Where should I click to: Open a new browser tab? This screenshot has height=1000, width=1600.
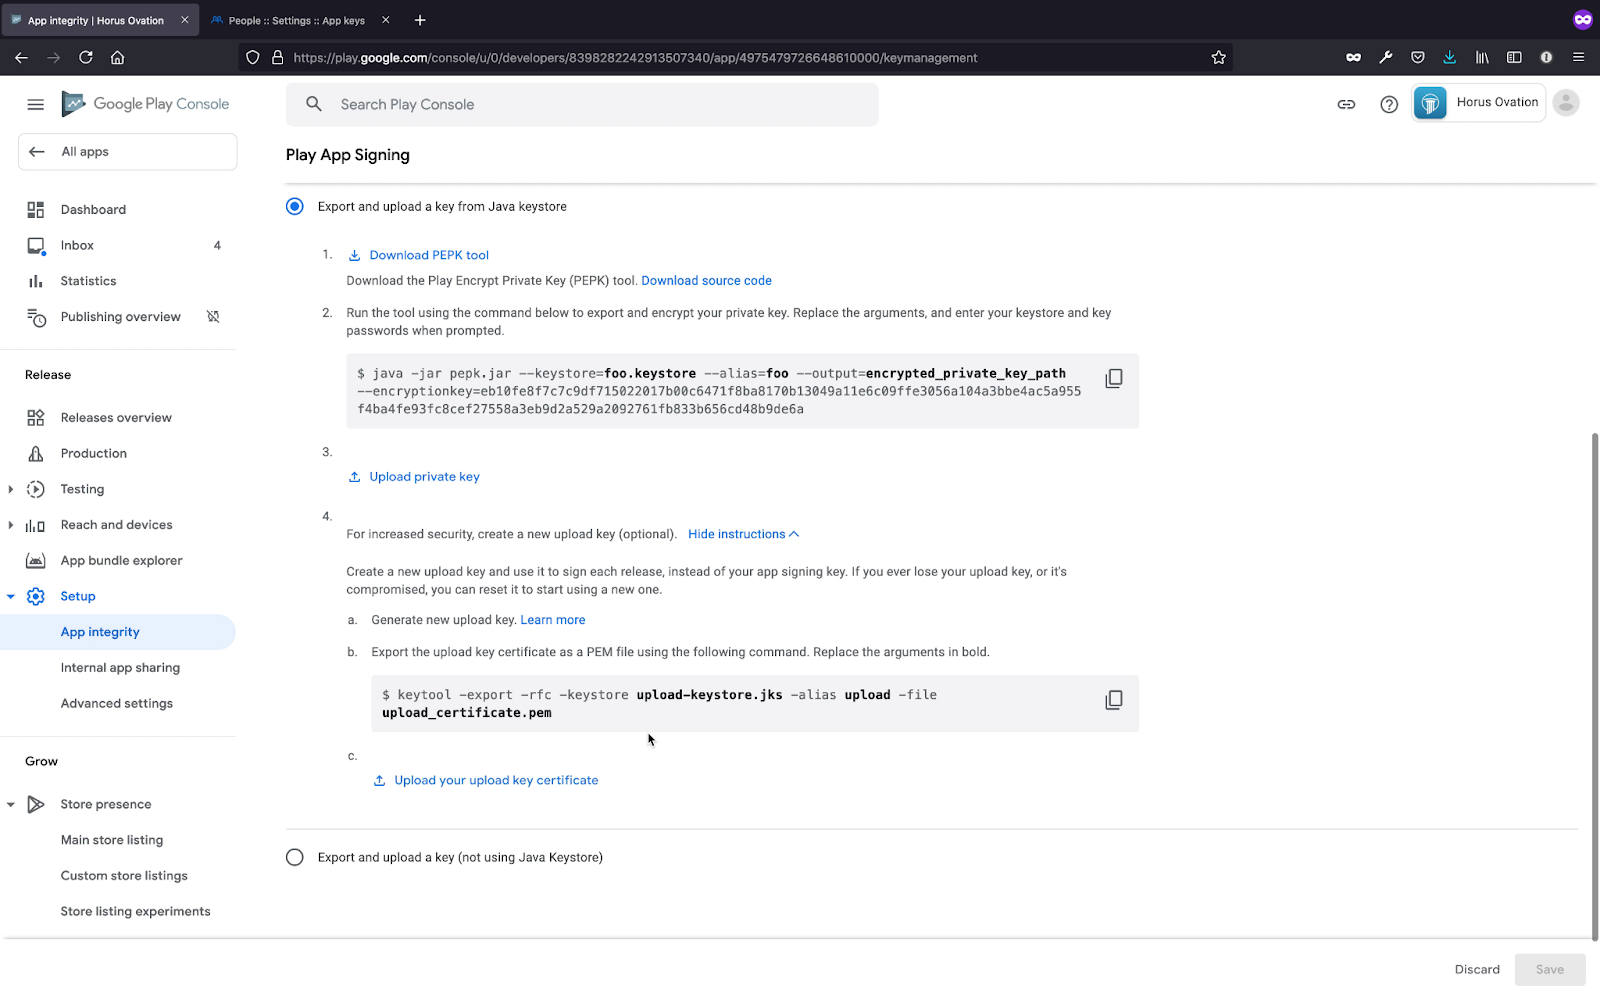[x=420, y=20]
